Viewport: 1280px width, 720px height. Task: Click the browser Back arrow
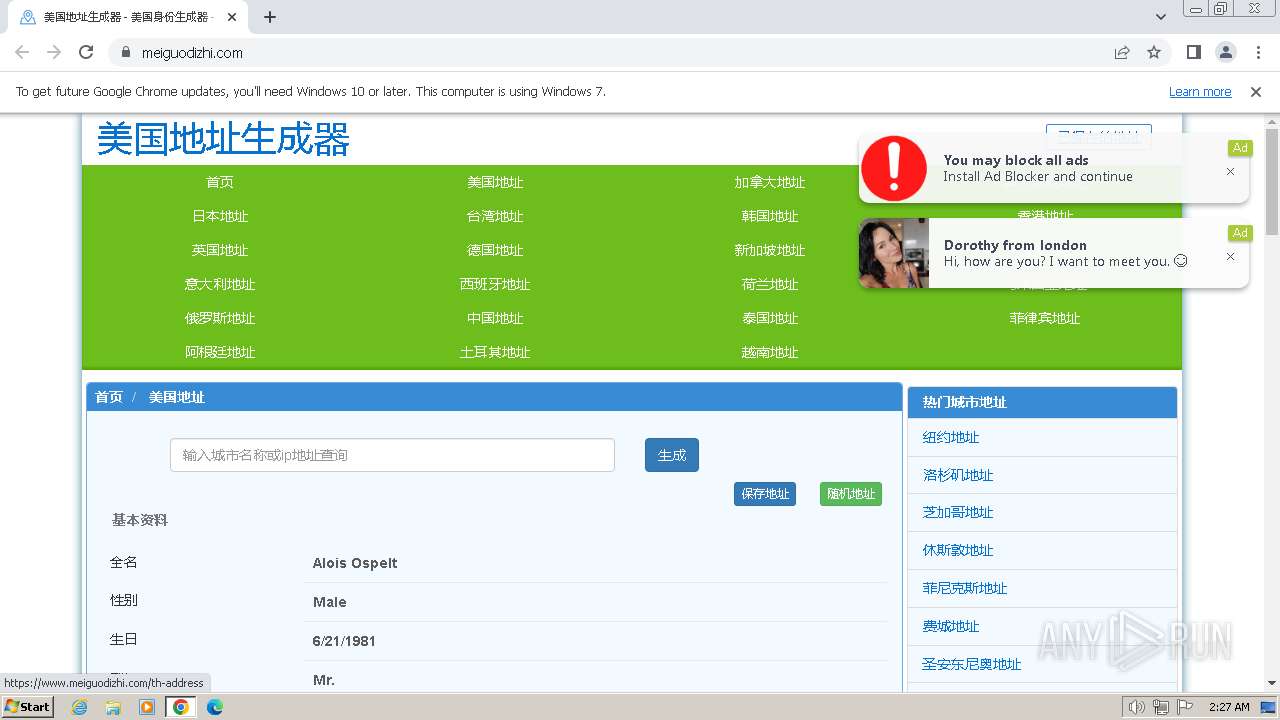pos(22,52)
